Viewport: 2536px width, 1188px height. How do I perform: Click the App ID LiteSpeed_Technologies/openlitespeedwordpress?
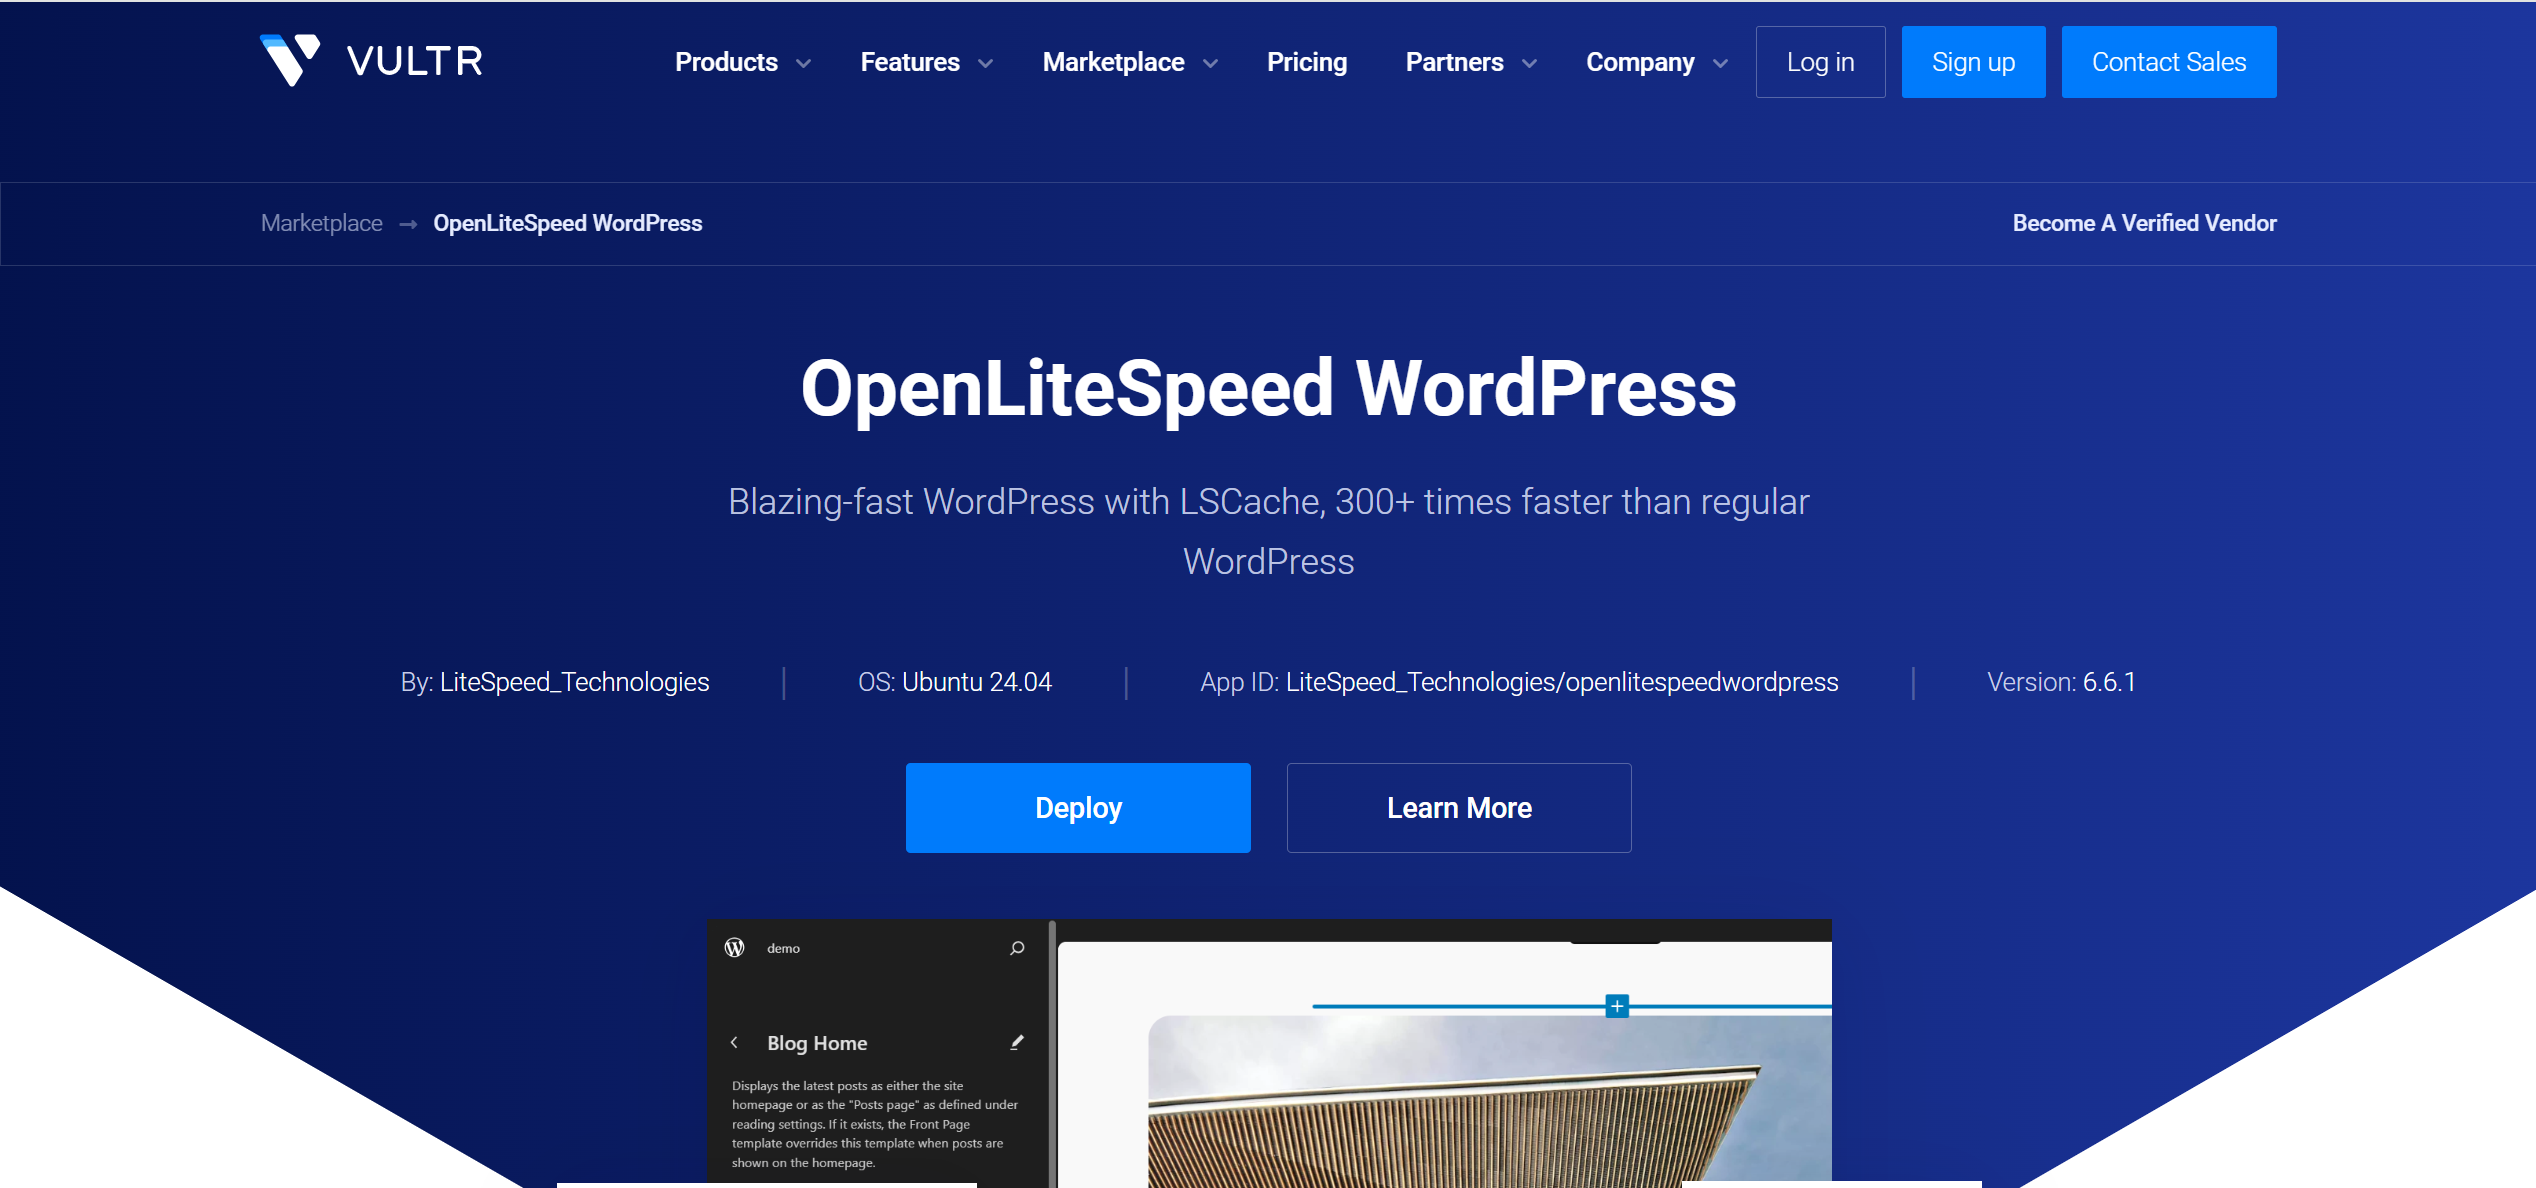(x=1562, y=682)
